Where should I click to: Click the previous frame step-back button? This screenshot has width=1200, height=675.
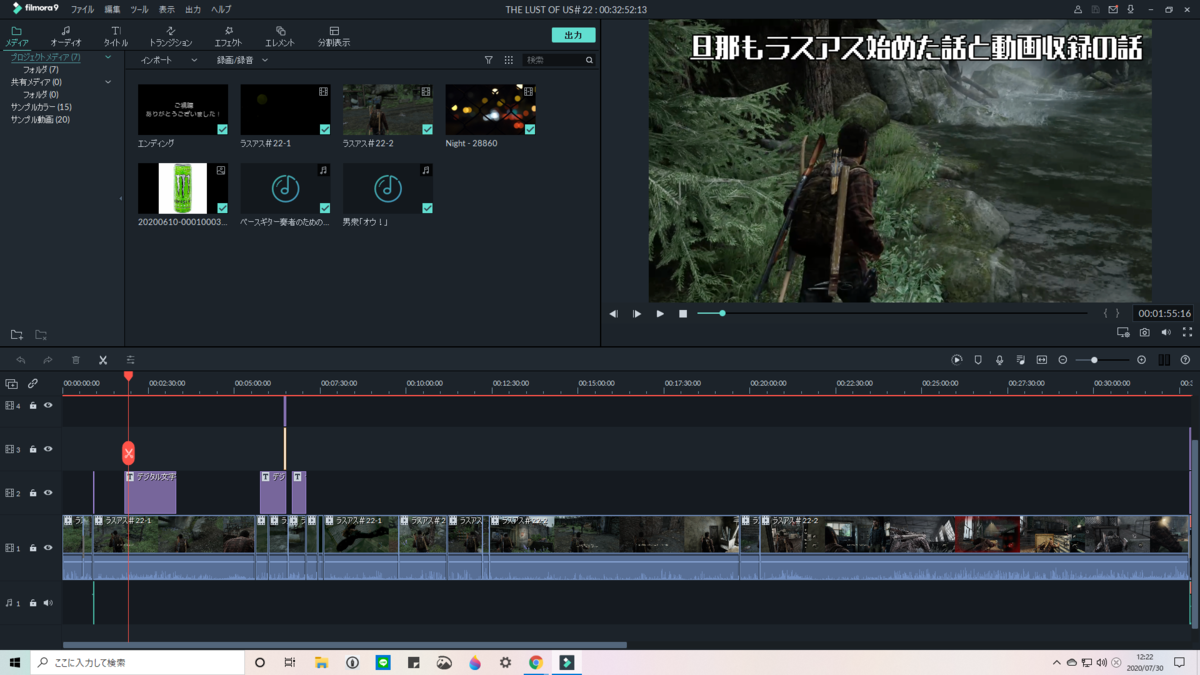pyautogui.click(x=614, y=314)
